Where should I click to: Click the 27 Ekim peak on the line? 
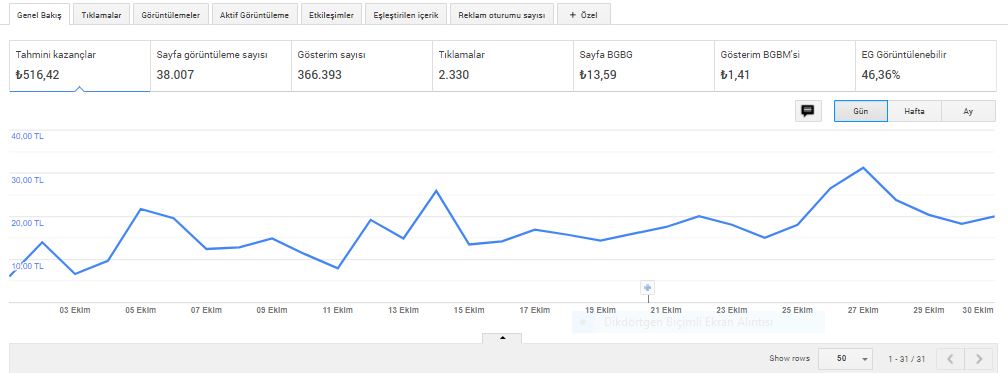863,168
